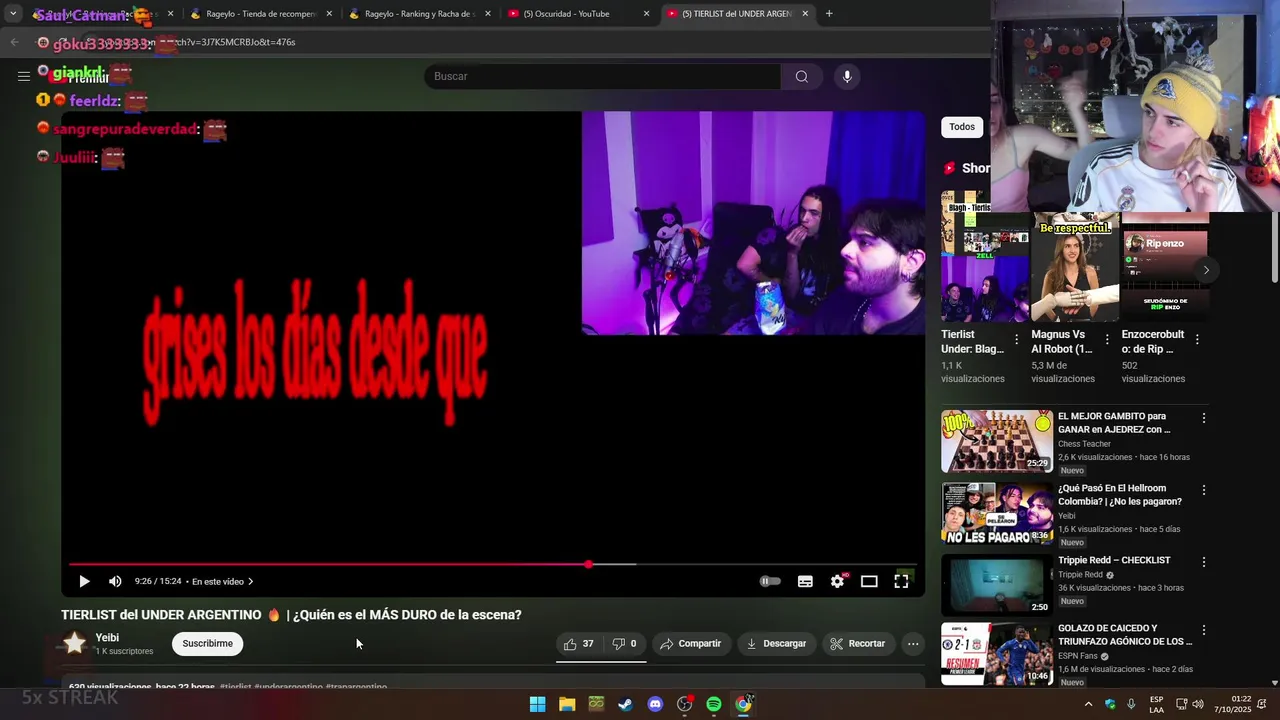The image size is (1280, 720).
Task: Toggle the autoplay switch in the player
Action: 770,581
